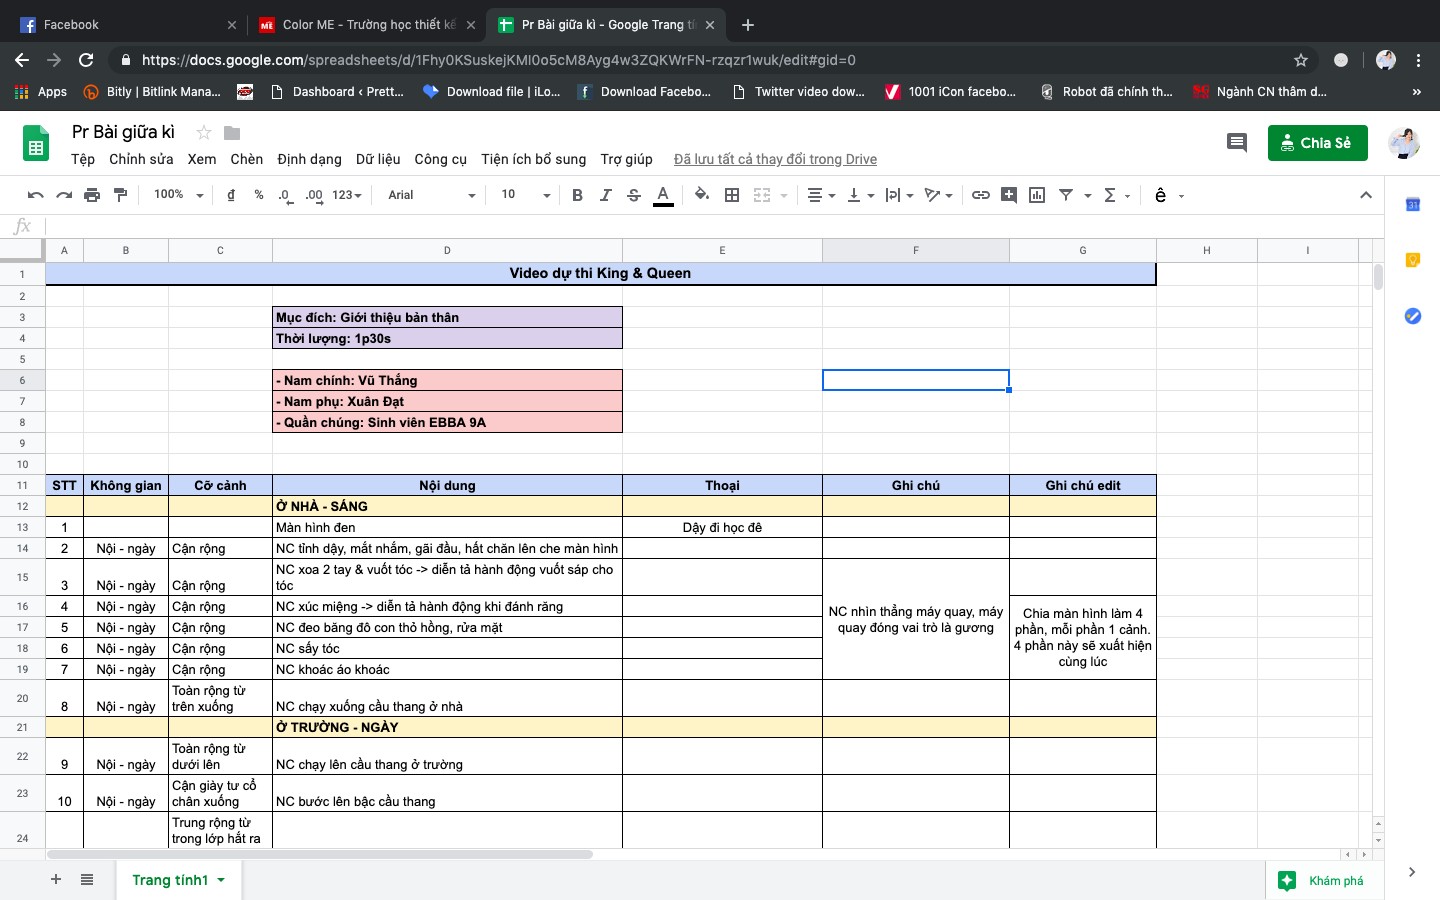Screen dimensions: 1440x900
Task: Increase decimal places
Action: point(314,195)
